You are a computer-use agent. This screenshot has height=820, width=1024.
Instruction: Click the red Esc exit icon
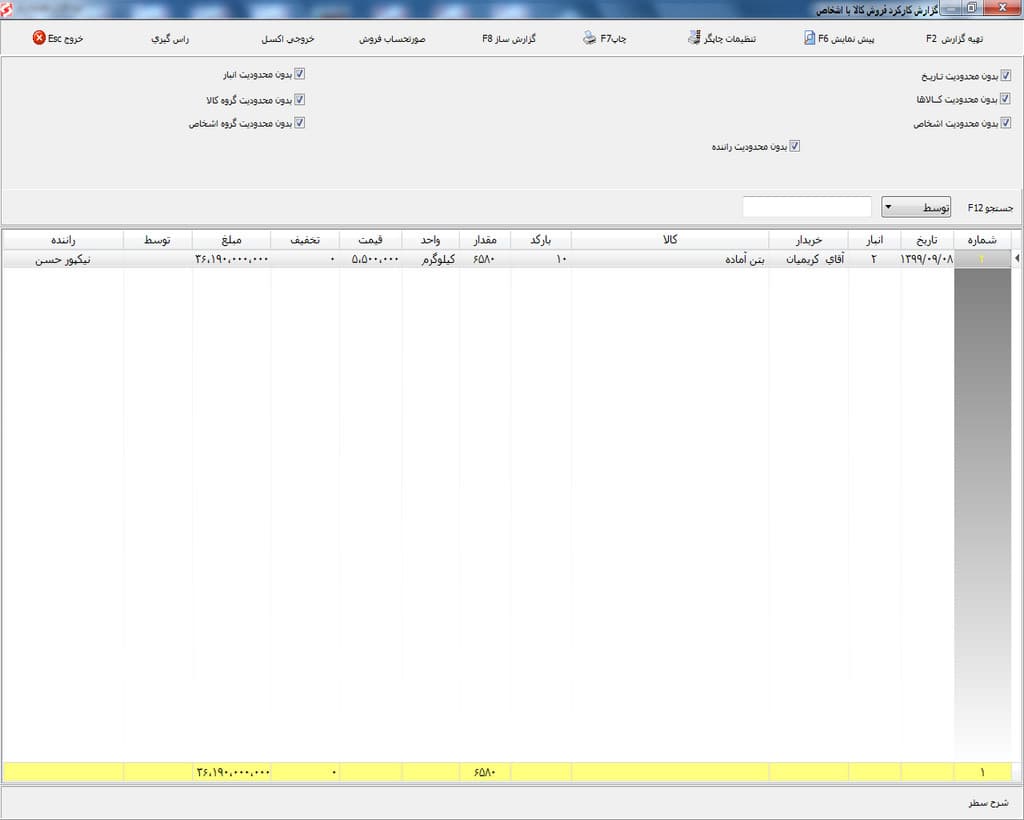tap(39, 38)
